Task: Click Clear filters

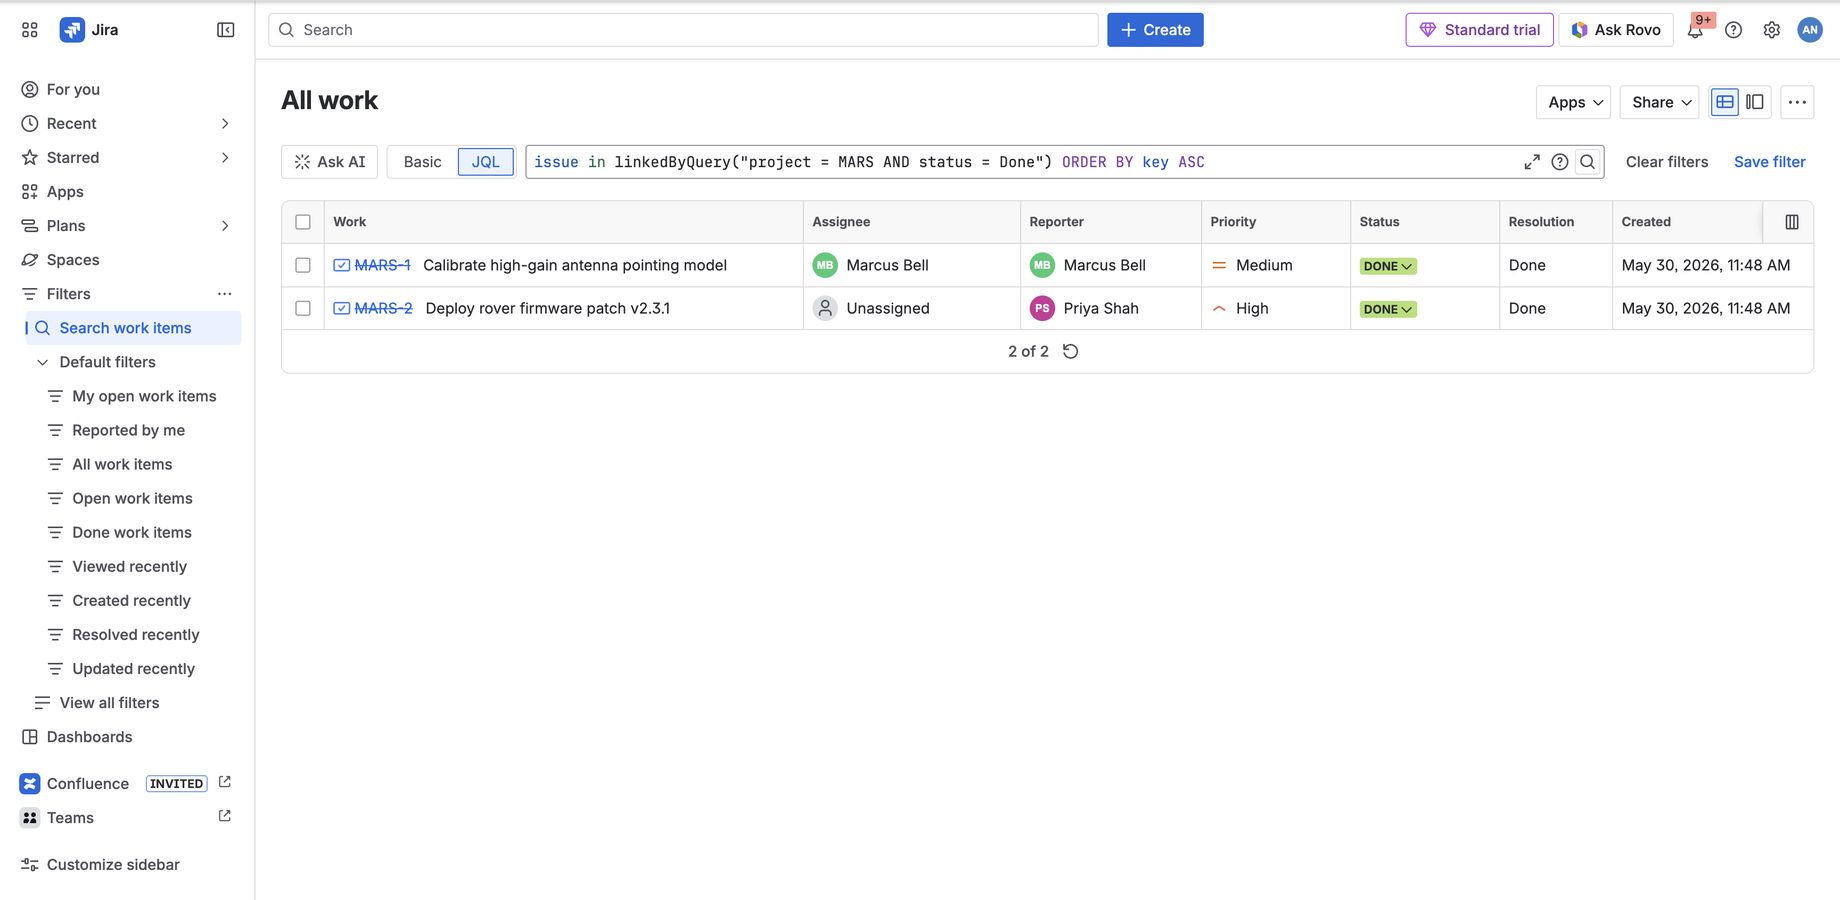Action: 1666,162
